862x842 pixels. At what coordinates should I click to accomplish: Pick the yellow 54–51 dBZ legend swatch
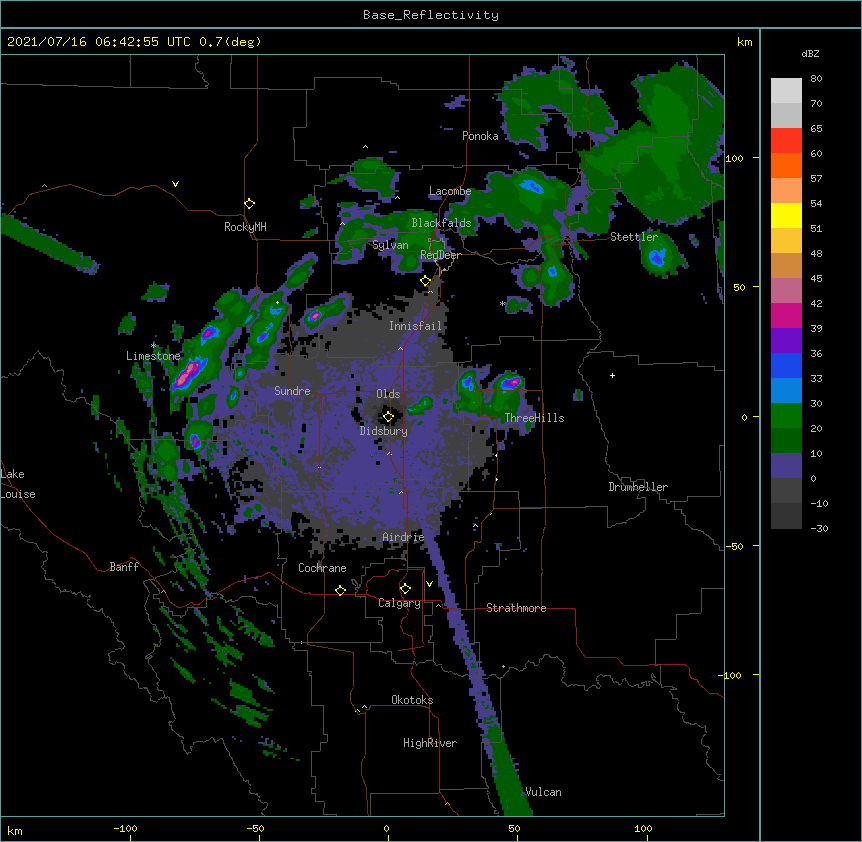[786, 215]
